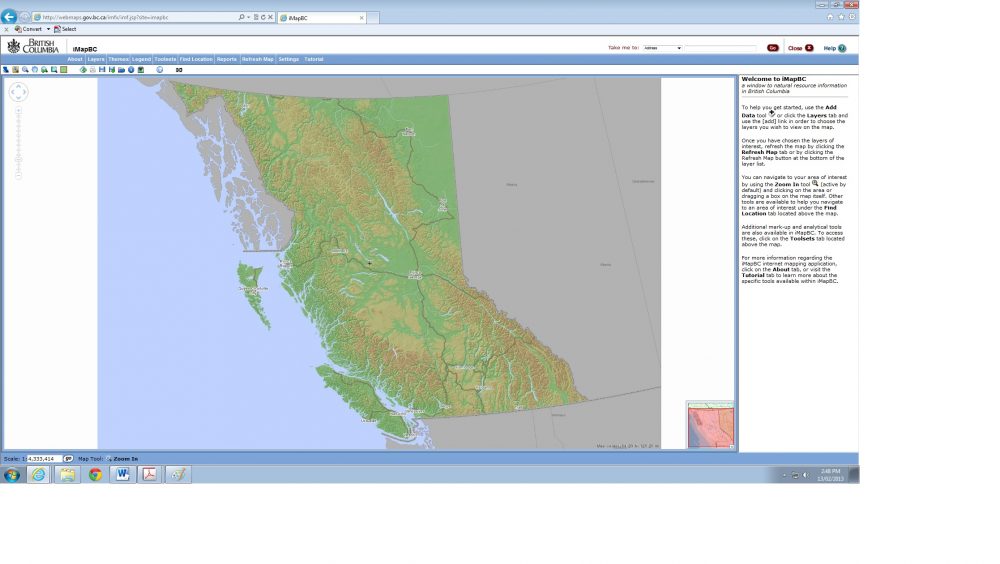Open Microsoft Word from the taskbar

tap(123, 475)
